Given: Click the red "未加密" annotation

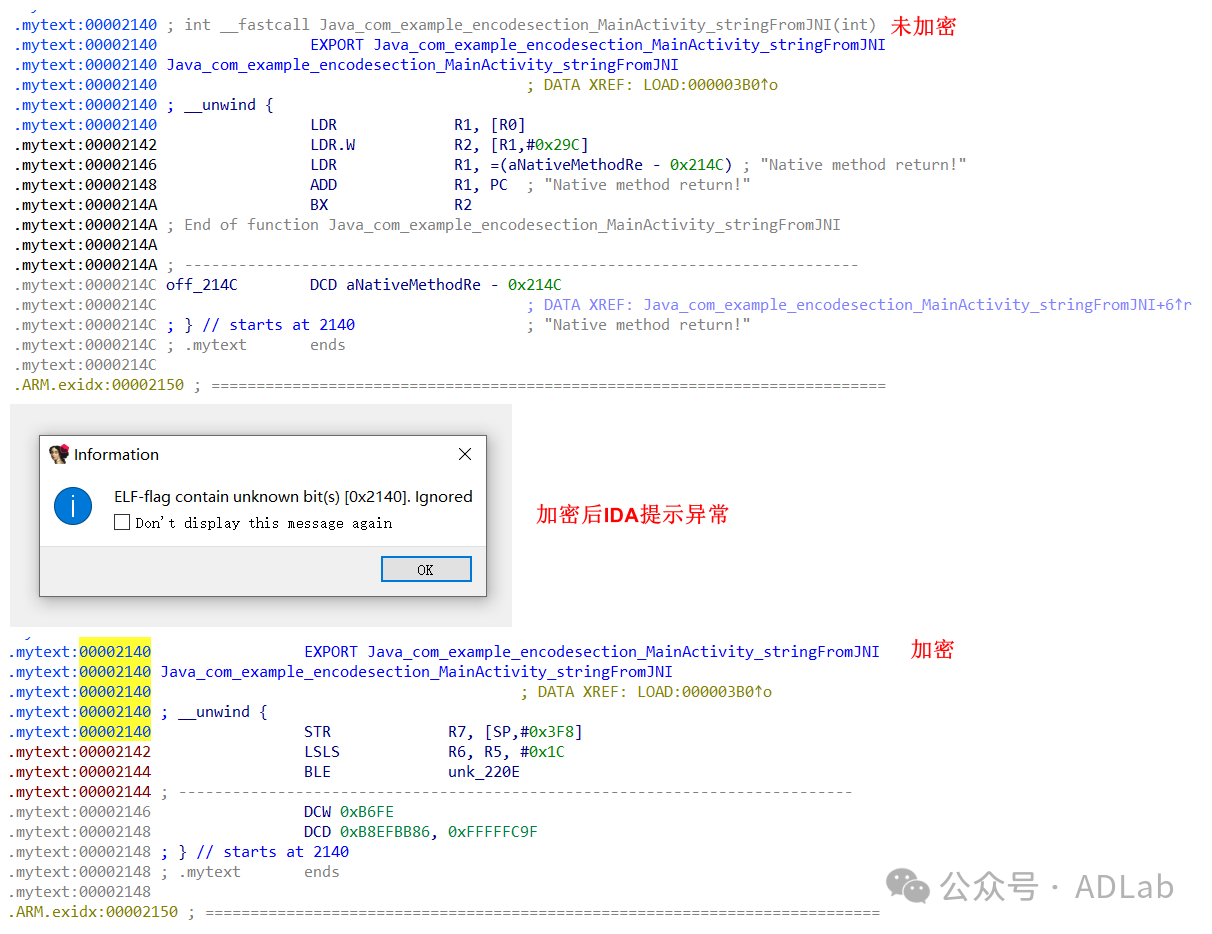Looking at the screenshot, I should [x=922, y=27].
